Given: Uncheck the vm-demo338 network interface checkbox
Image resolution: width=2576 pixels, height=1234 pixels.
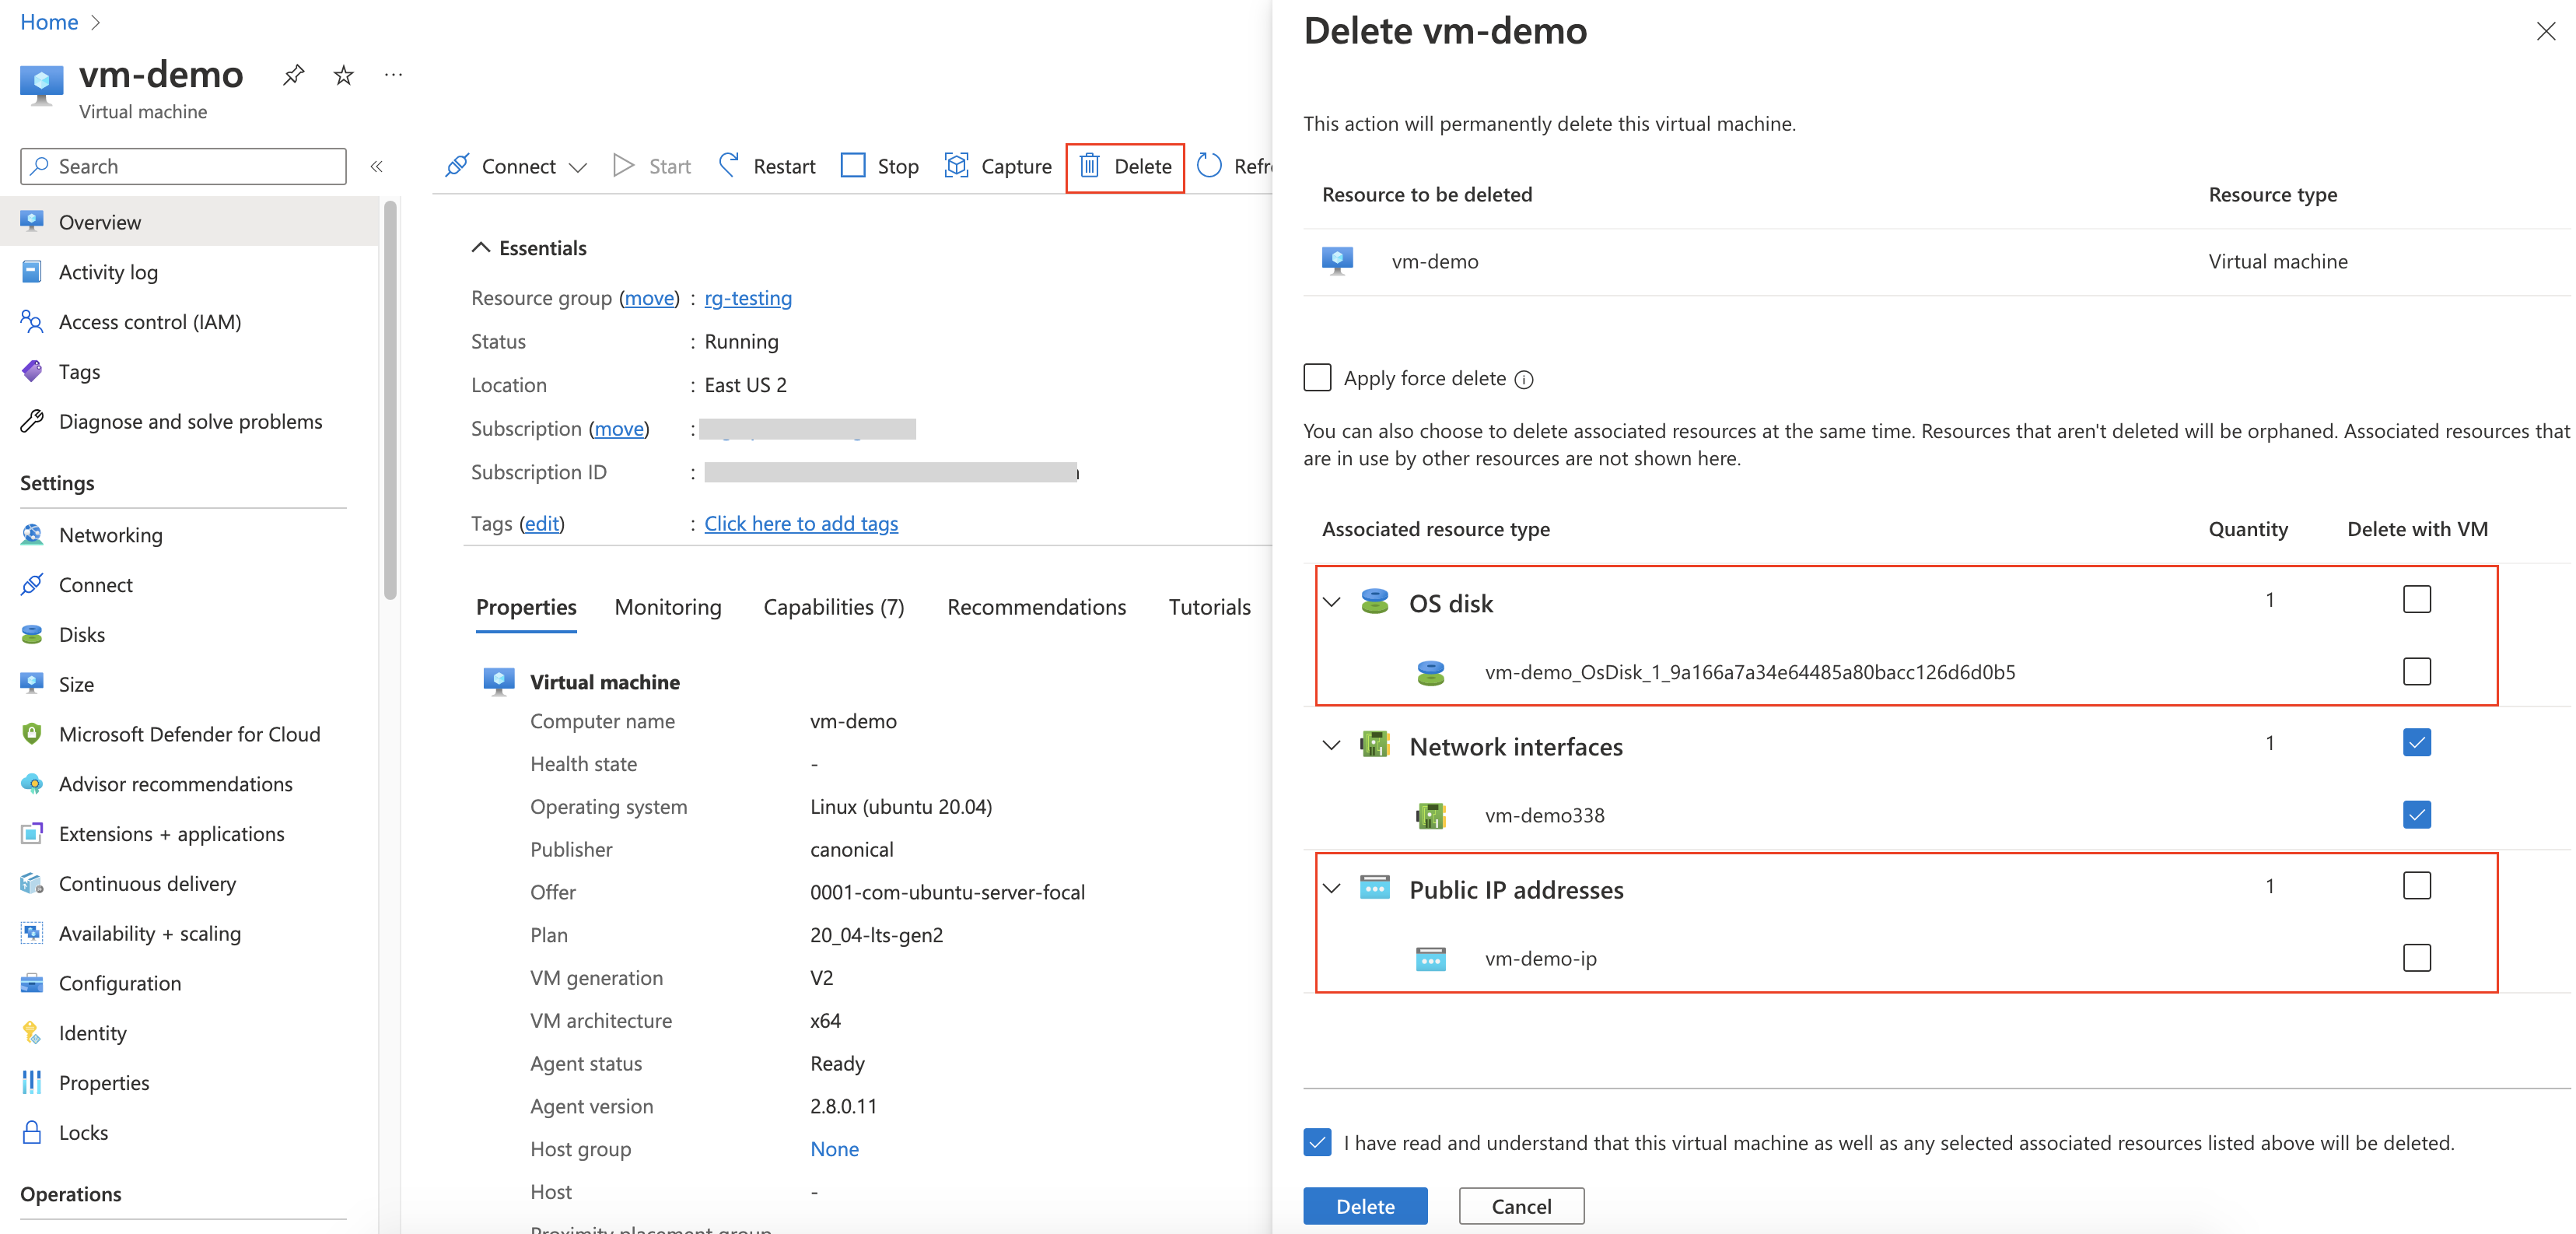Looking at the screenshot, I should [2416, 814].
